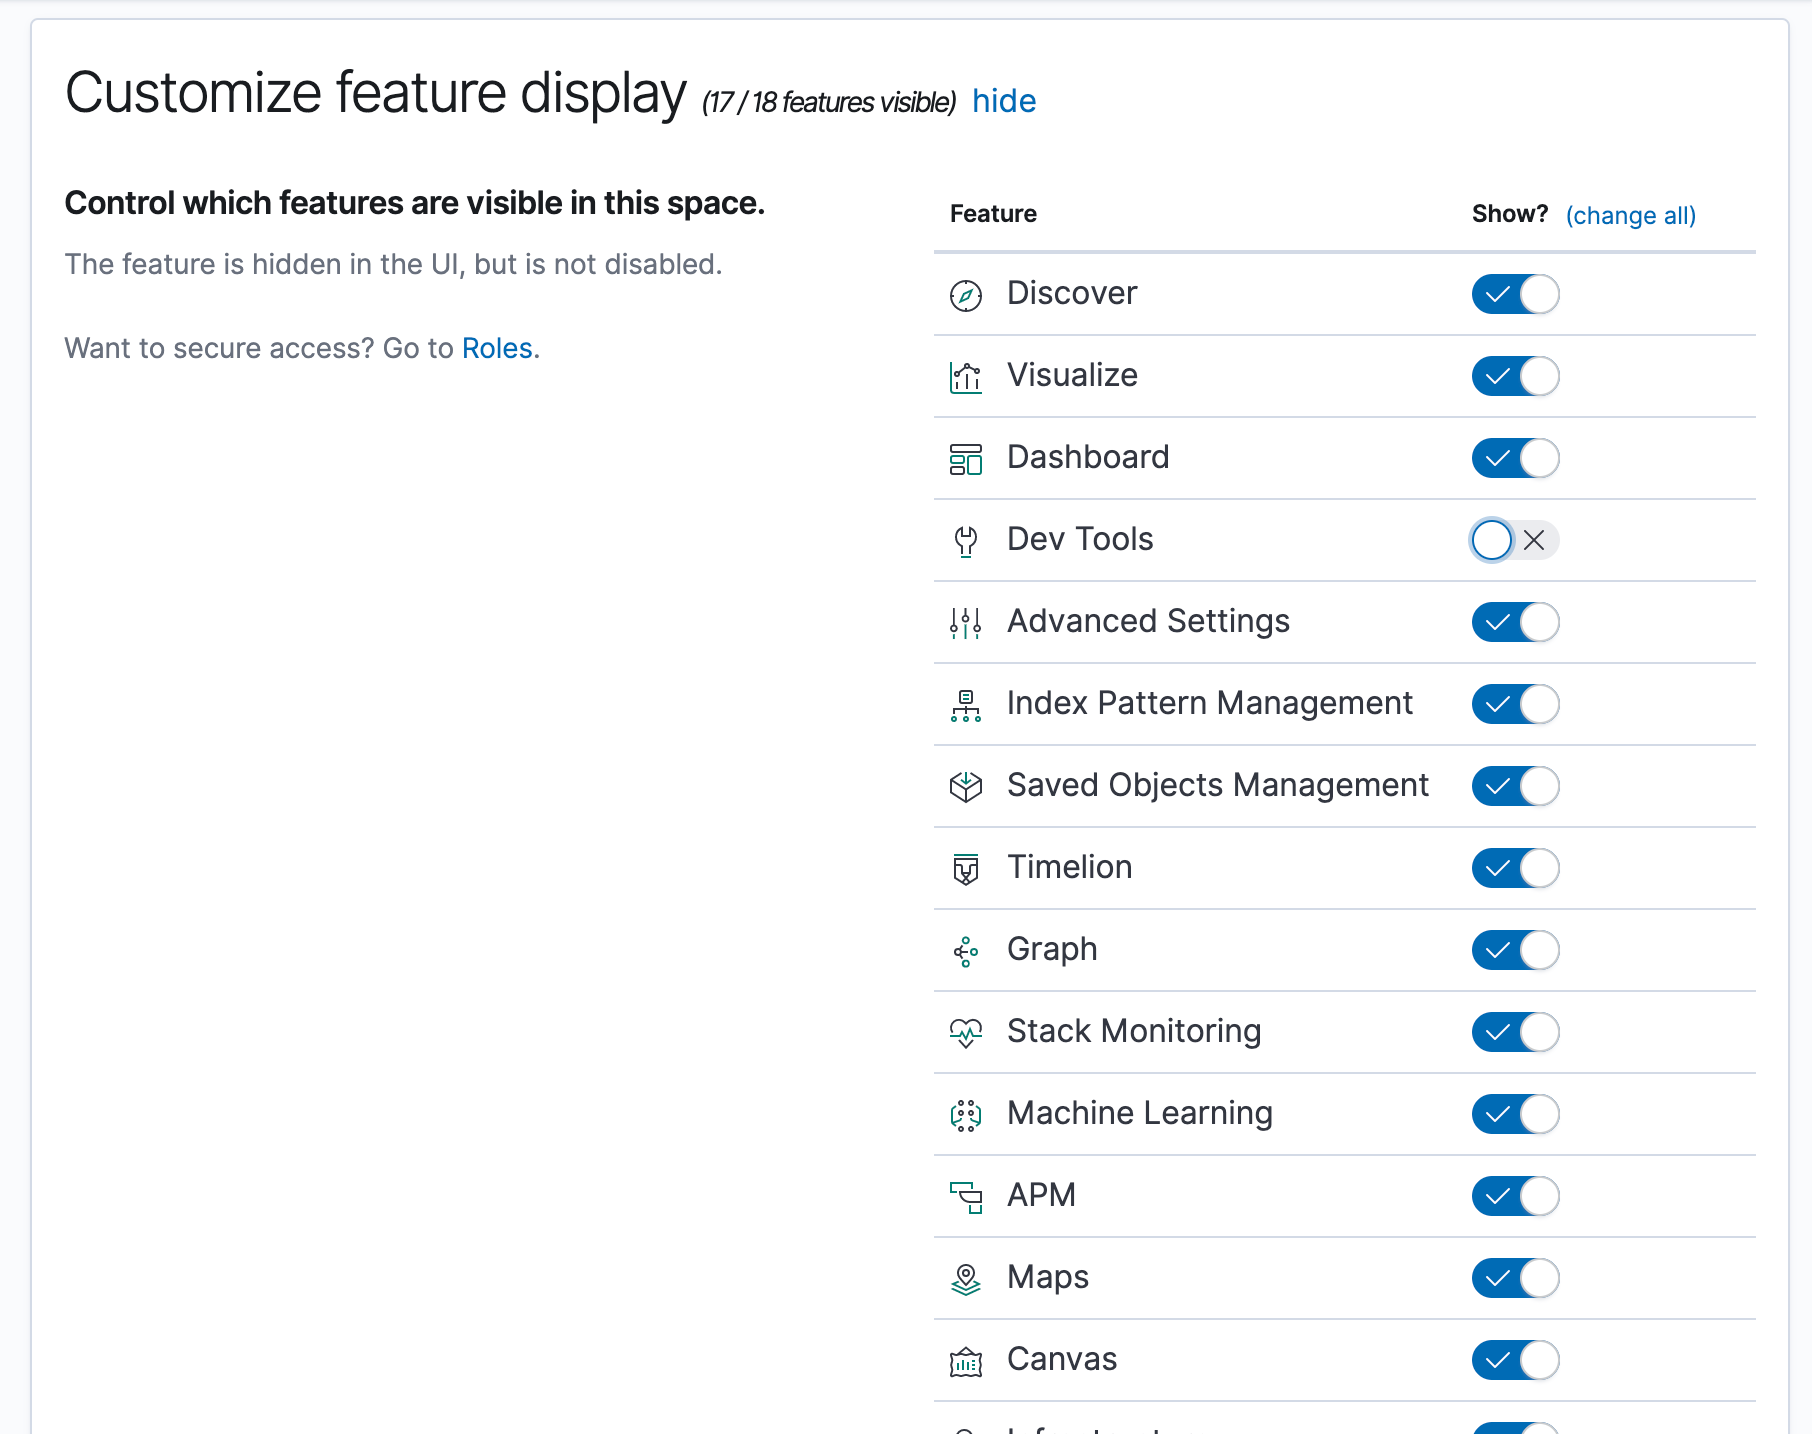Click the Advanced Settings label

[1148, 621]
